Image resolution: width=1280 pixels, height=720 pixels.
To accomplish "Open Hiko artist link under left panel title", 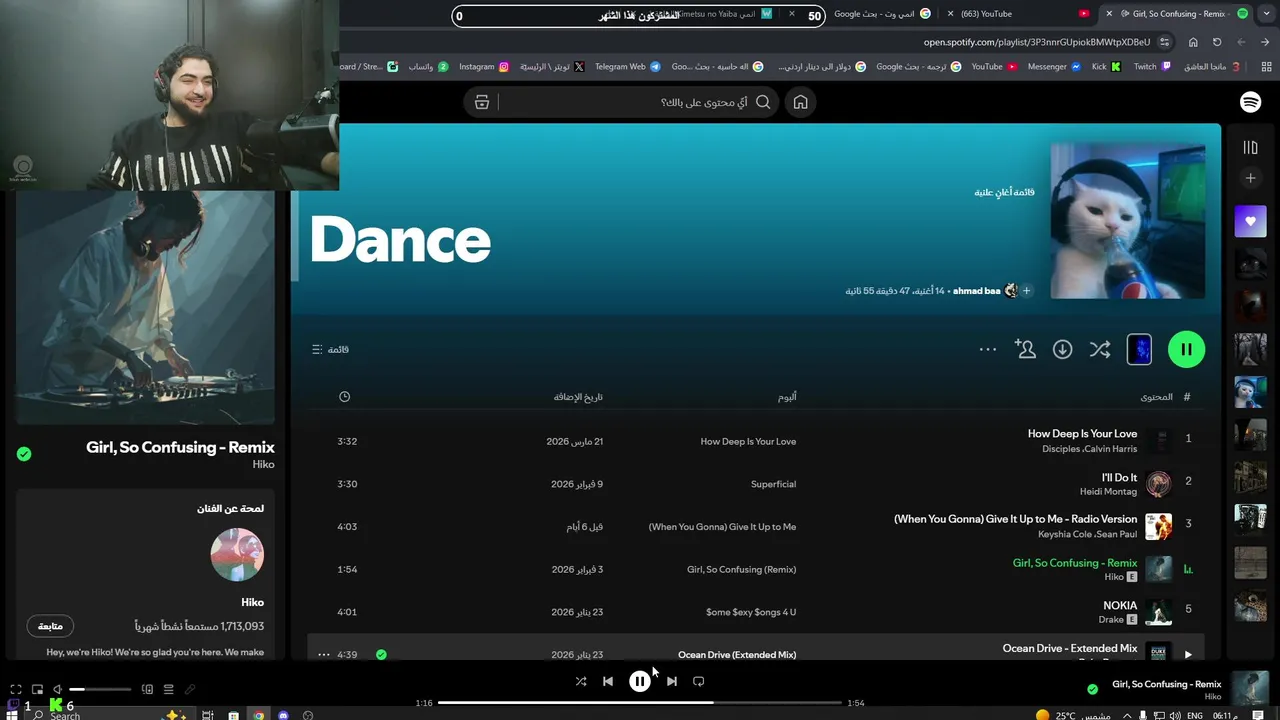I will [263, 464].
